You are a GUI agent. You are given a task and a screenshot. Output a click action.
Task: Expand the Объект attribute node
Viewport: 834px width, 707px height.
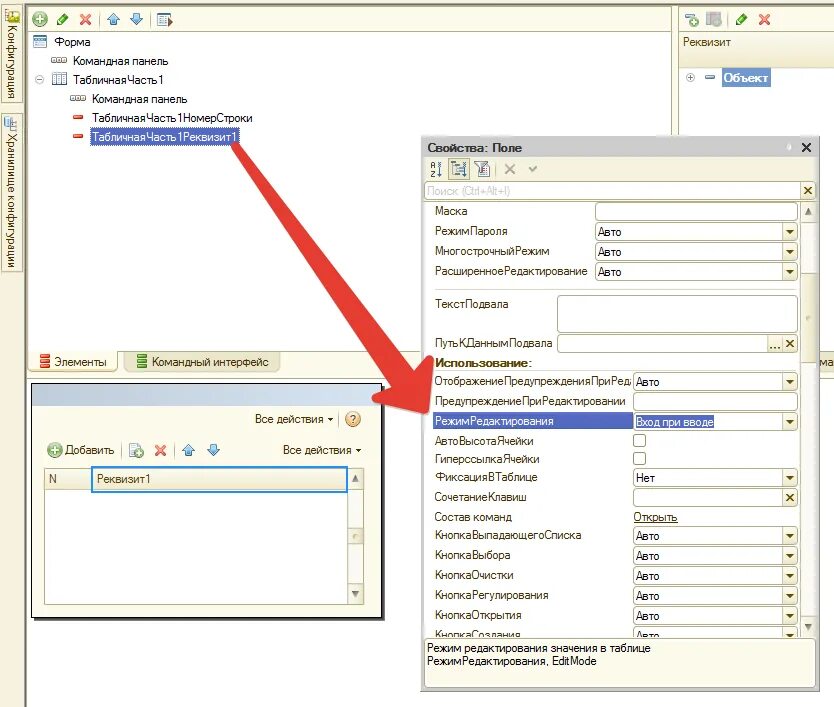pyautogui.click(x=690, y=78)
